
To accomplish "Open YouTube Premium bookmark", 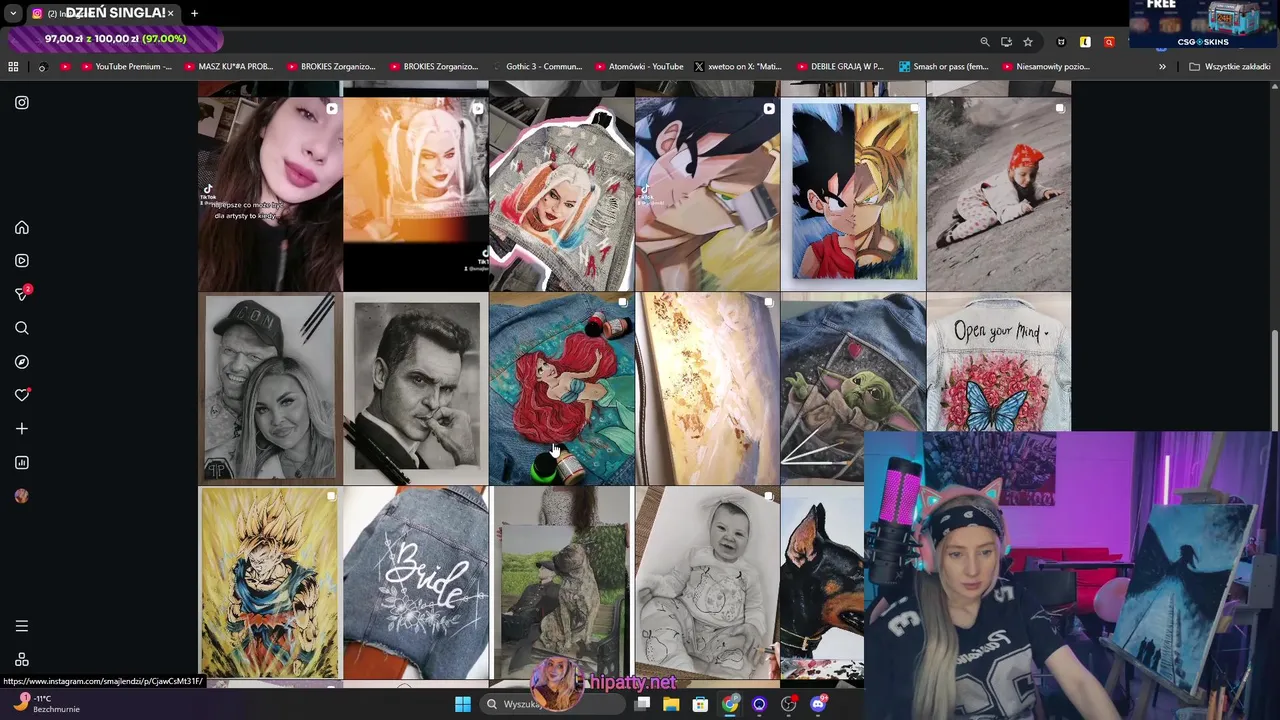I will tap(126, 67).
